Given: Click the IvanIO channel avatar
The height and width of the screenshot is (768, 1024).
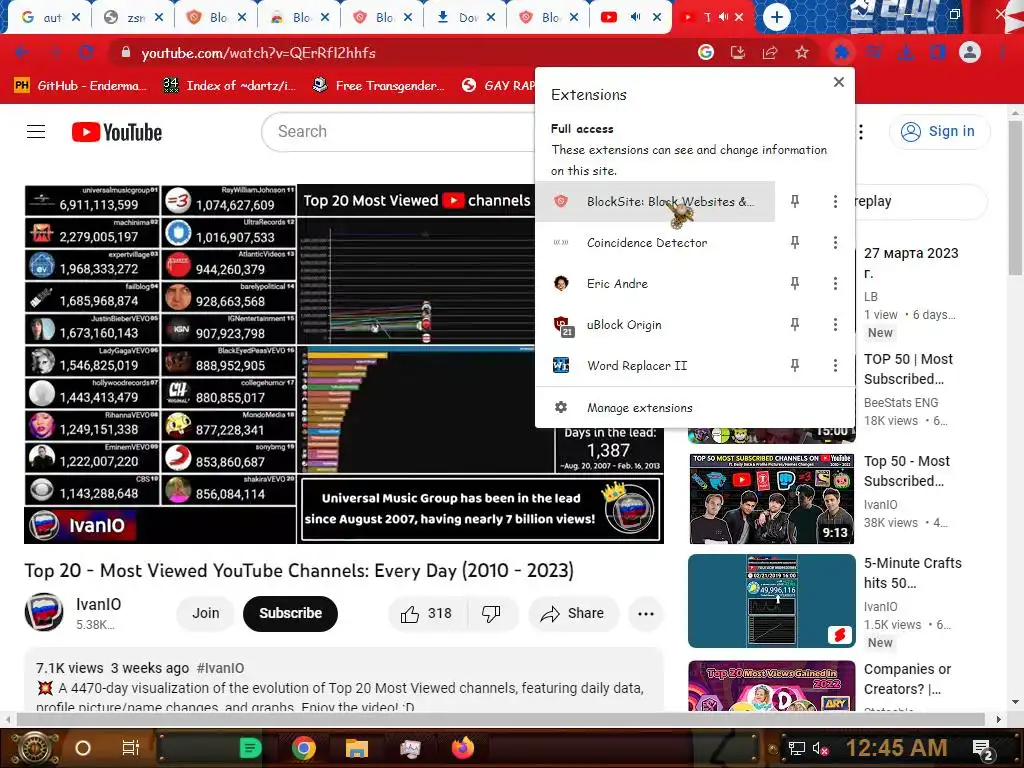Looking at the screenshot, I should tap(44, 612).
